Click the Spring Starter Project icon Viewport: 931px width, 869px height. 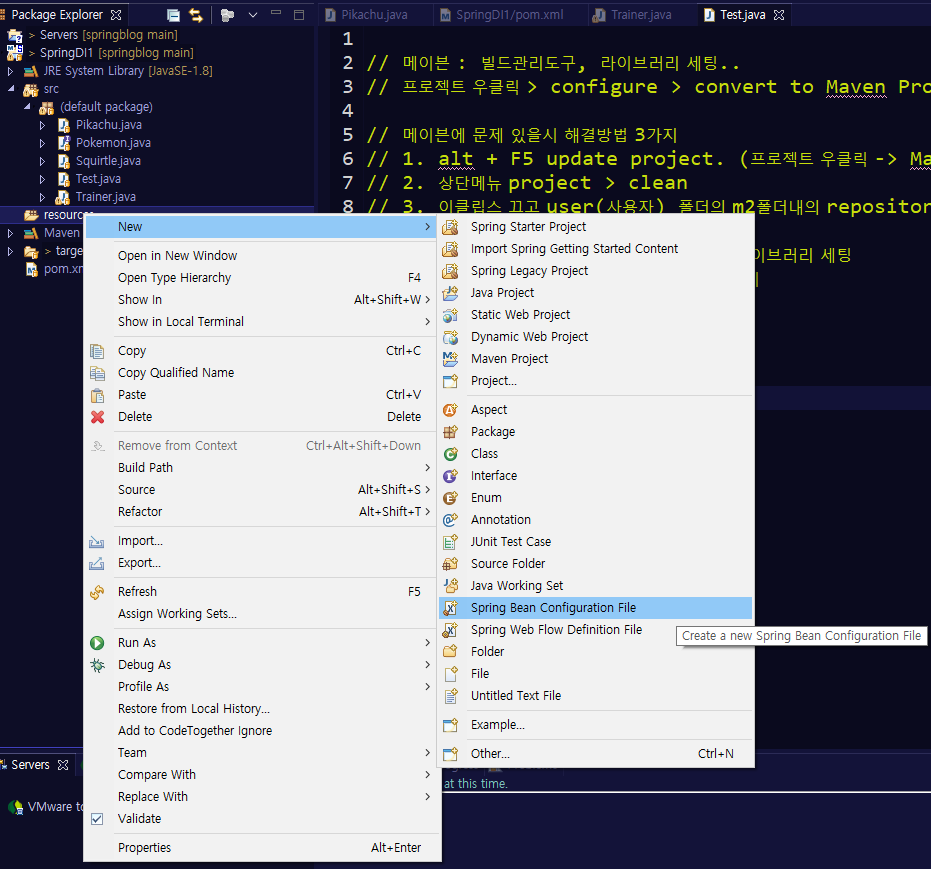click(x=451, y=227)
